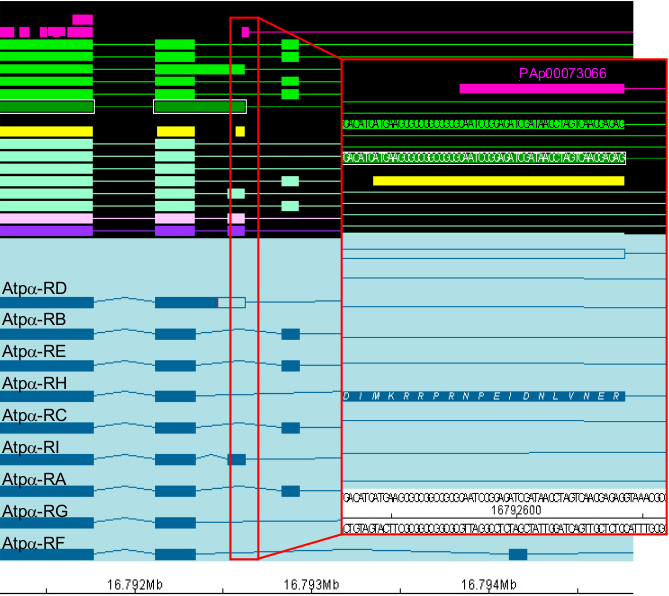Select the long white-outlined dark green block
The width and height of the screenshot is (669, 596).
(200, 107)
